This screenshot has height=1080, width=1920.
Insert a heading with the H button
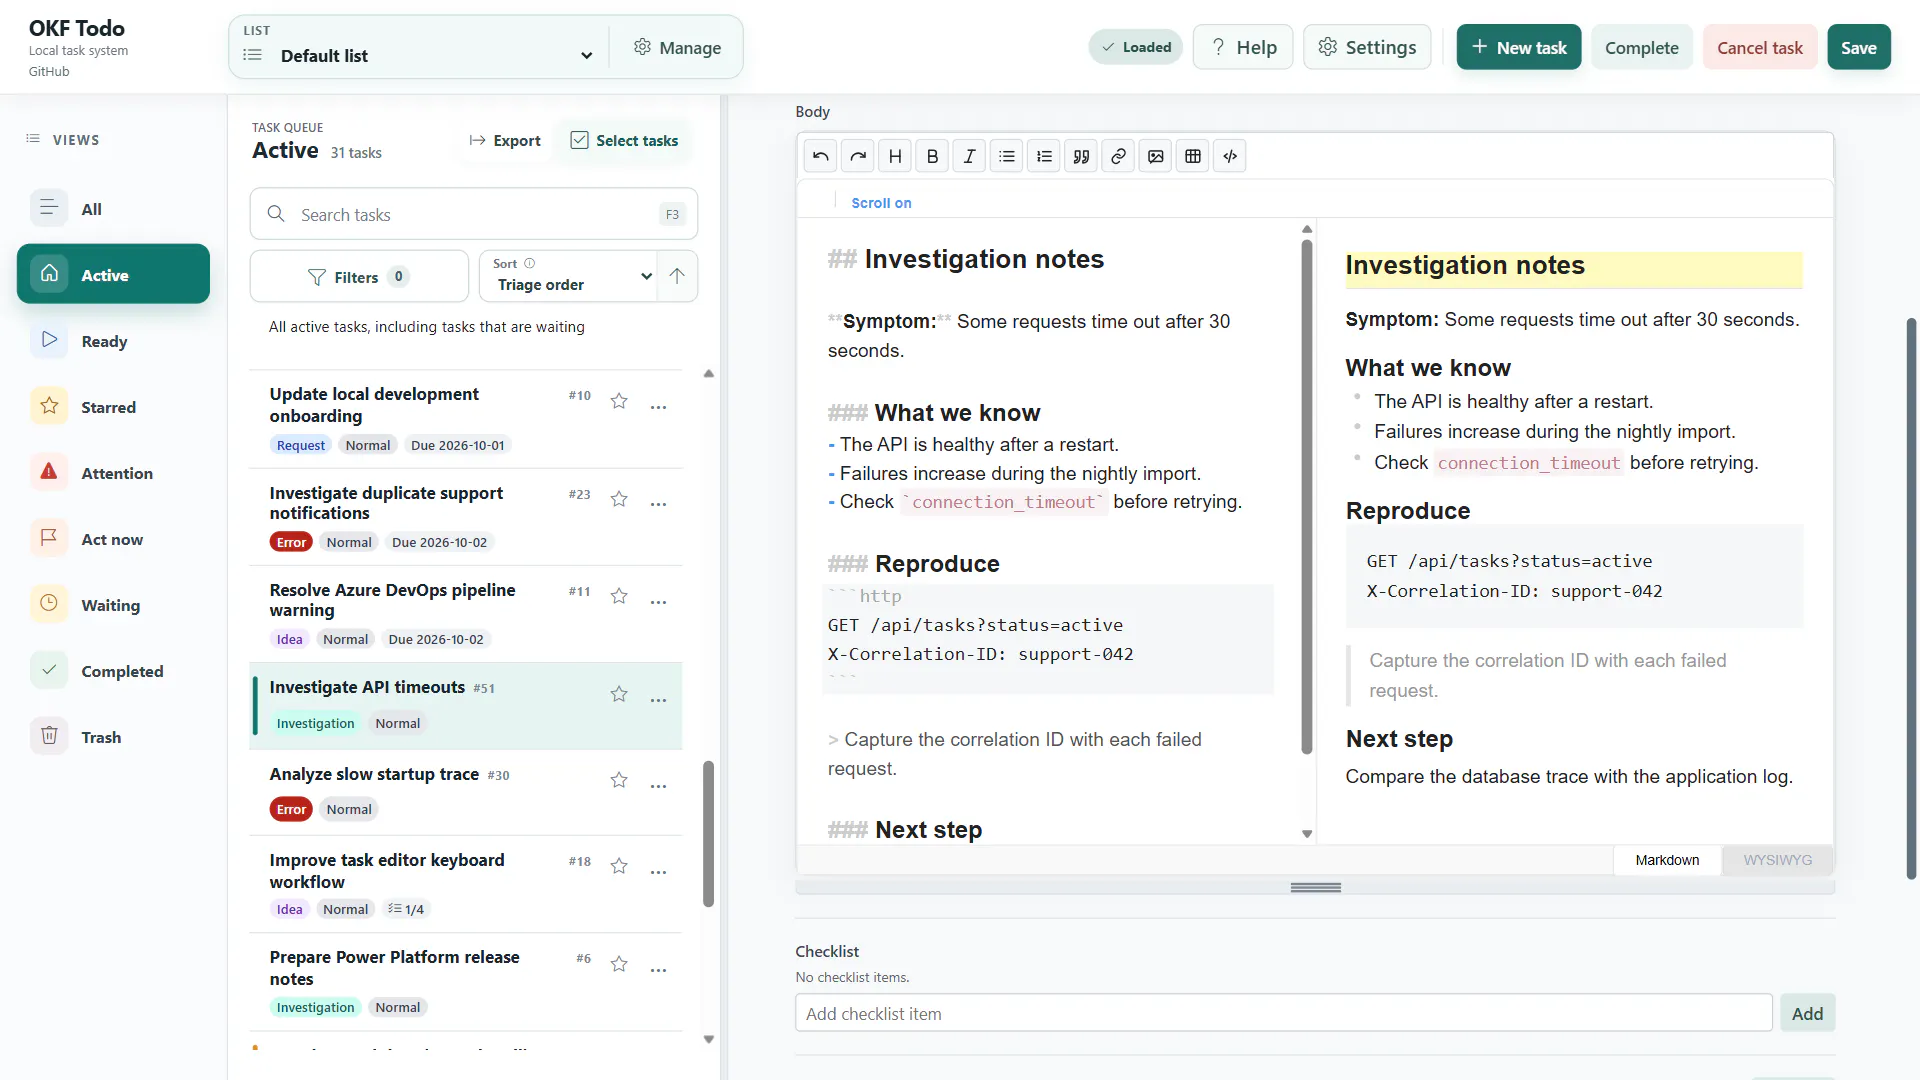[895, 156]
